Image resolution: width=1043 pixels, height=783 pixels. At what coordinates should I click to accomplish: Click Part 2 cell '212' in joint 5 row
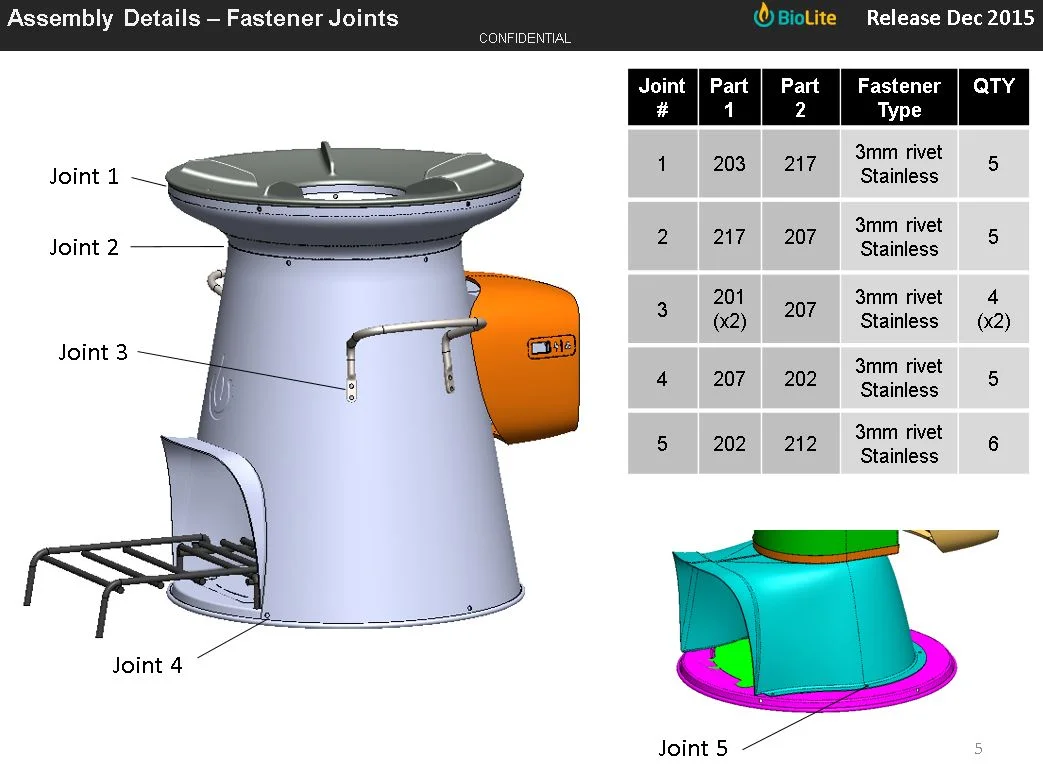click(800, 444)
